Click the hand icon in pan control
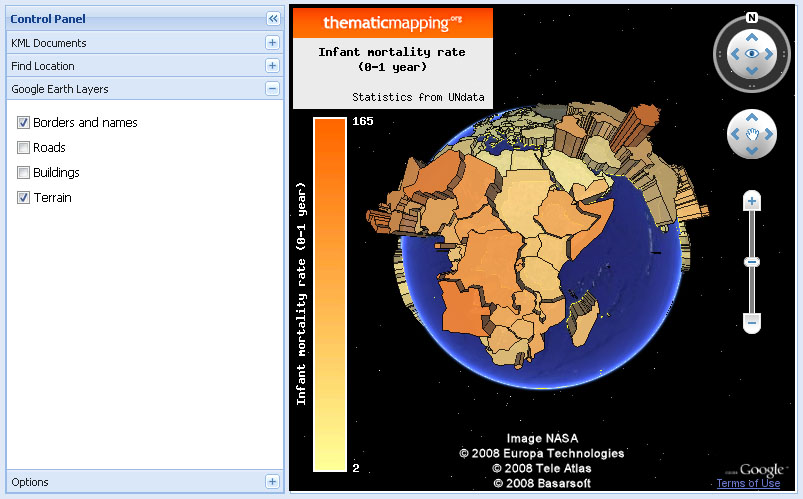This screenshot has height=499, width=803. [x=752, y=134]
